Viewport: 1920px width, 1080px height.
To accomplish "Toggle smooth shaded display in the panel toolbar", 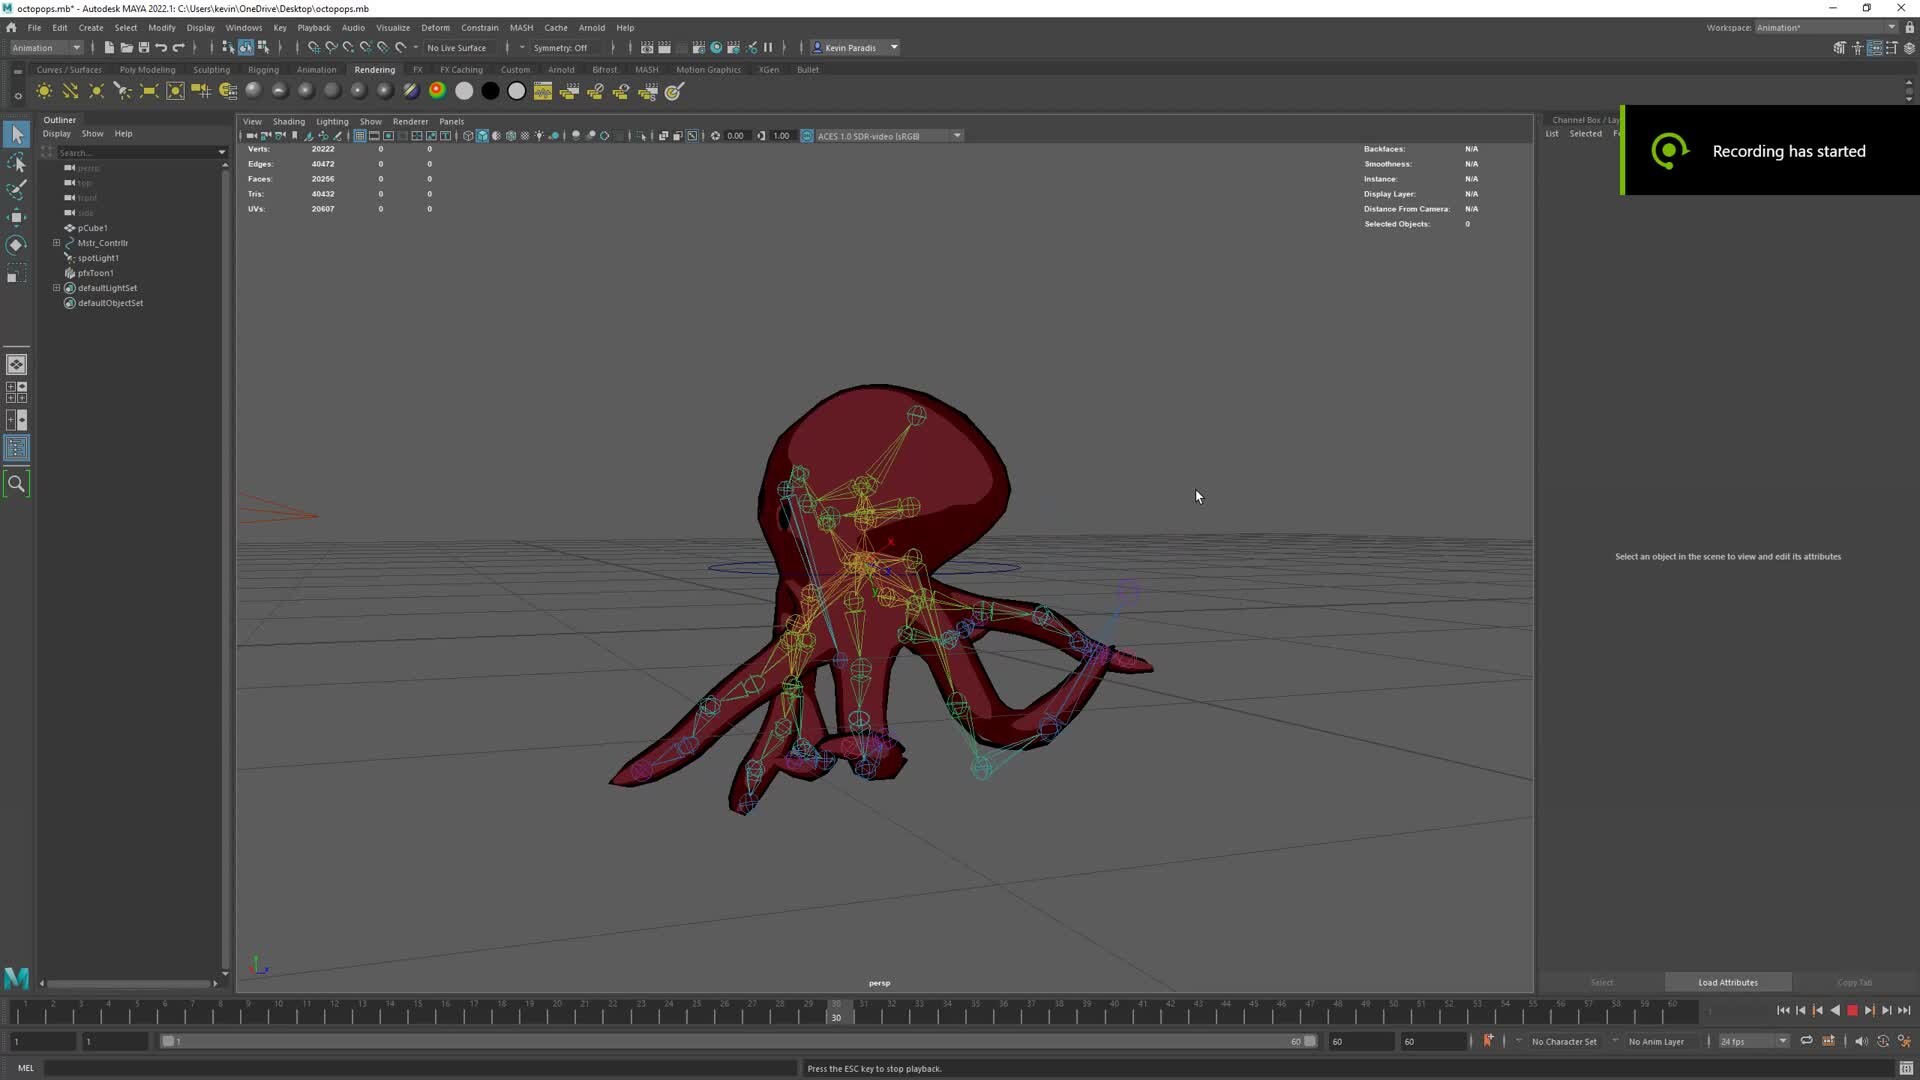I will [x=482, y=136].
